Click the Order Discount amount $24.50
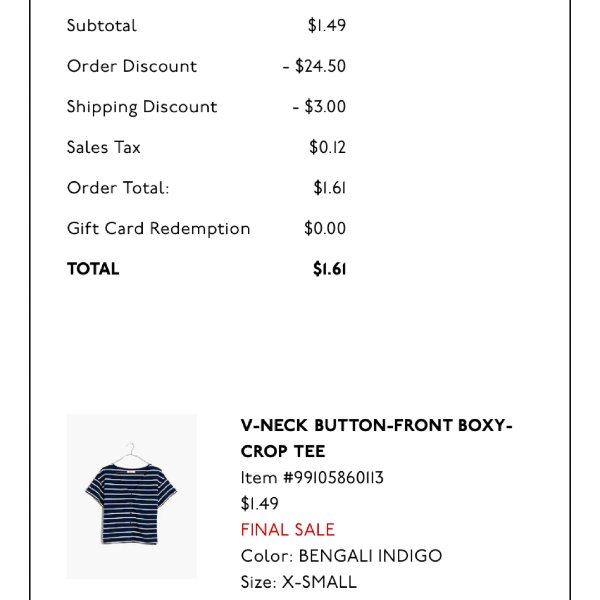 coord(314,66)
